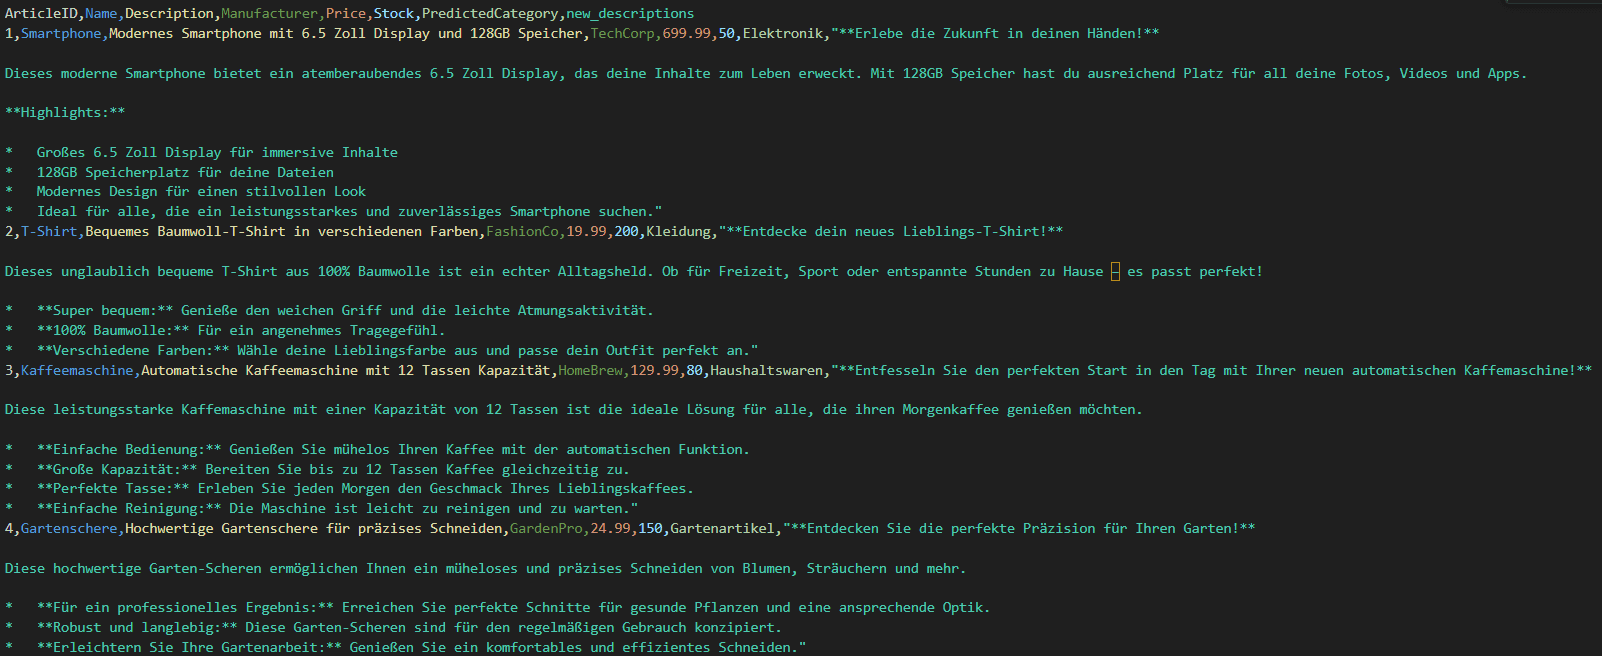The width and height of the screenshot is (1602, 656).
Task: Place cursor on 'Smartphone' name in row 1
Action: point(61,33)
